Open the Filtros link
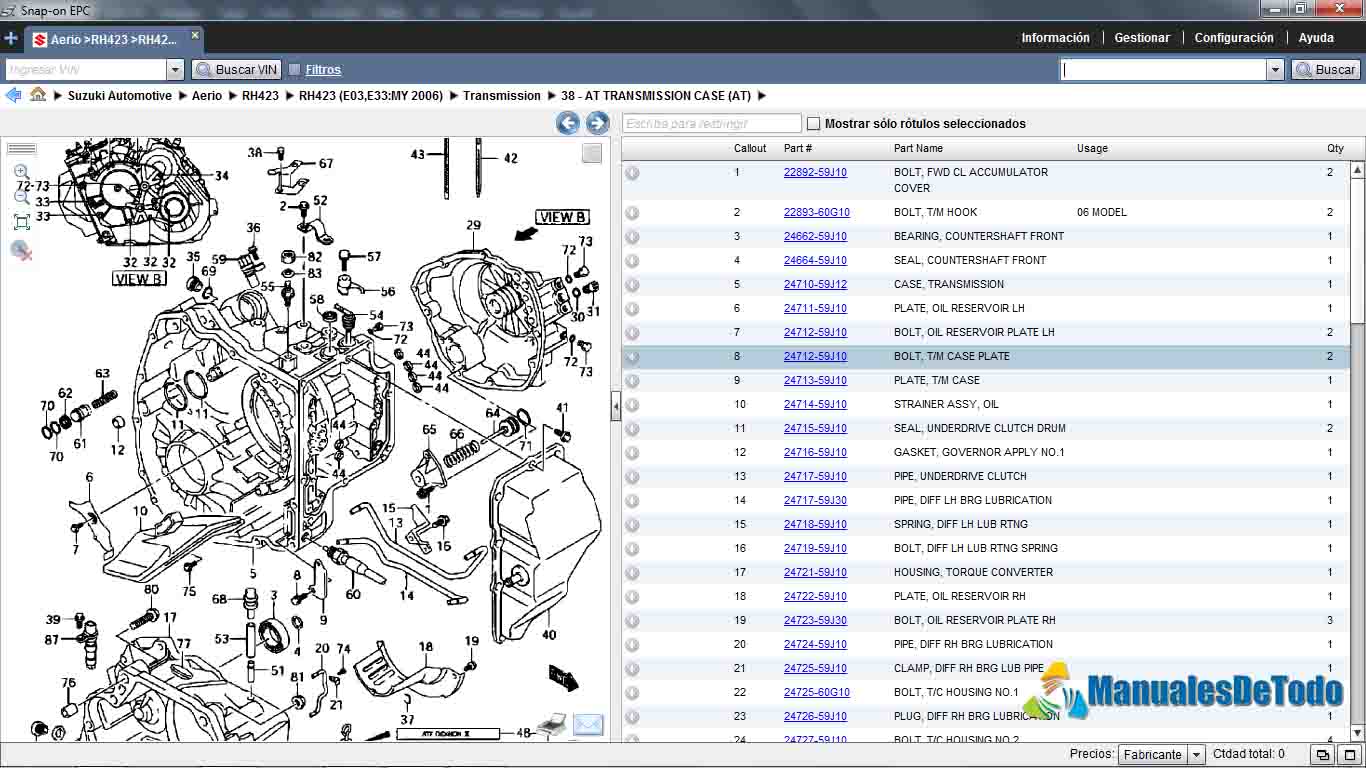Viewport: 1366px width, 768px height. (323, 70)
